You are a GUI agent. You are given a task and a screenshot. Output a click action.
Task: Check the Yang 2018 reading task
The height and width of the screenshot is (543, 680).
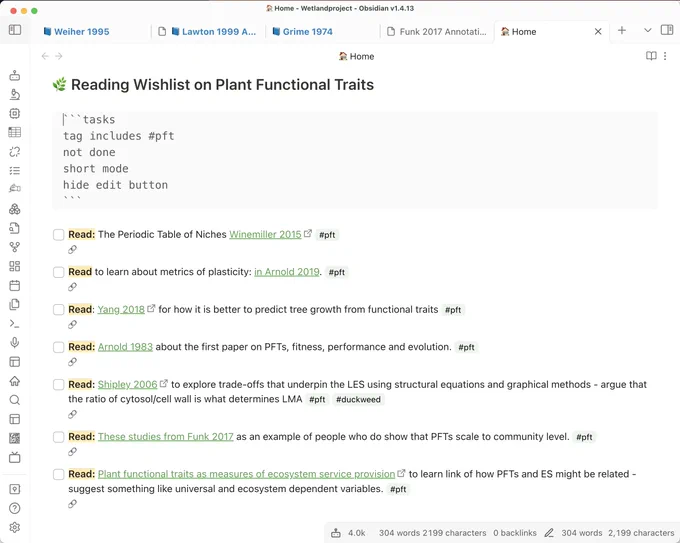[x=59, y=310]
